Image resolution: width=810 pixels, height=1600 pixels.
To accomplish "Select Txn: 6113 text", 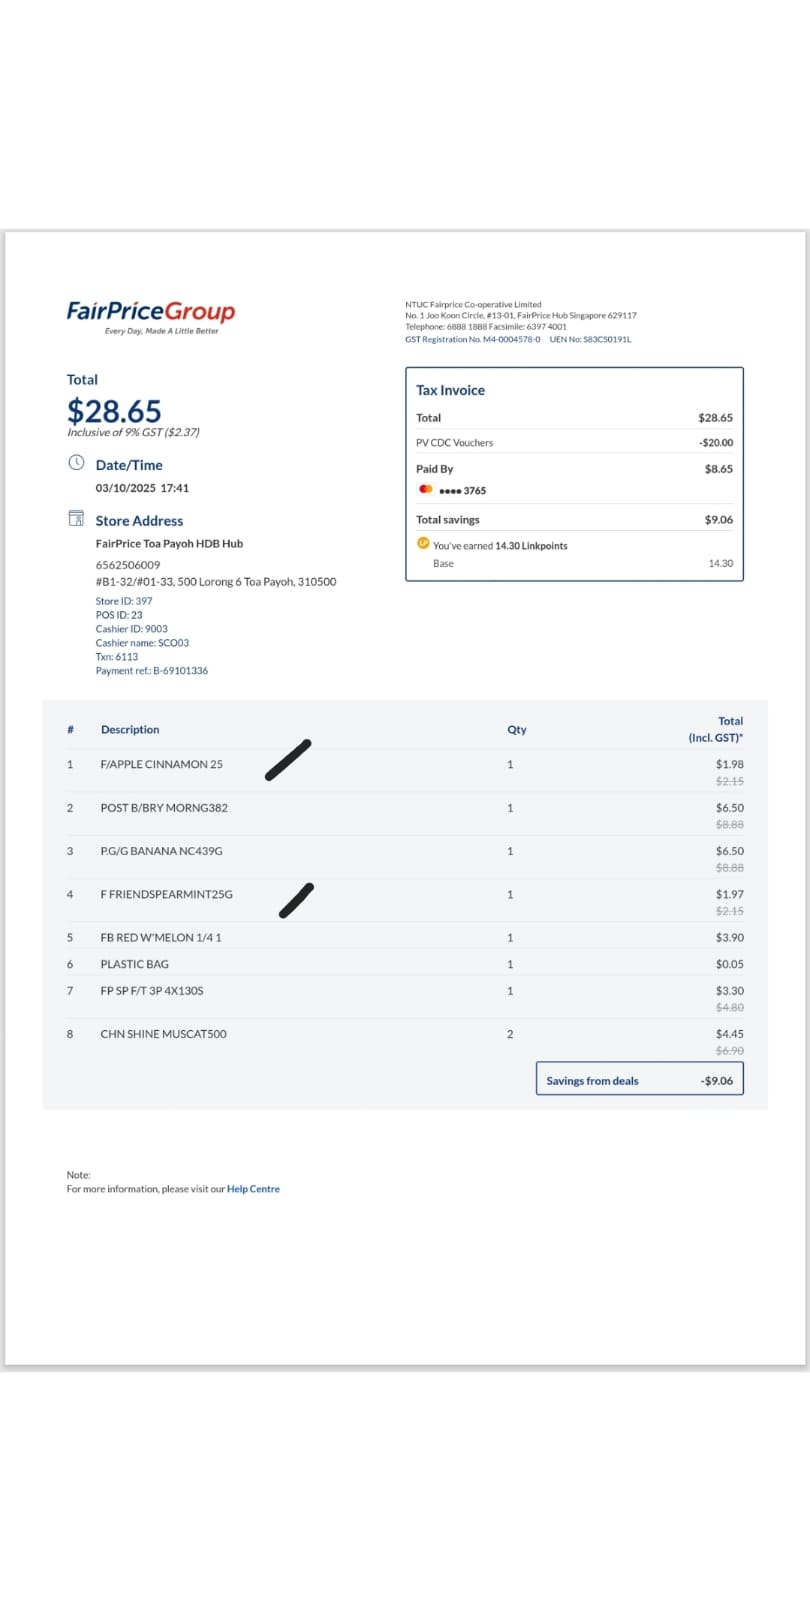I will 117,657.
